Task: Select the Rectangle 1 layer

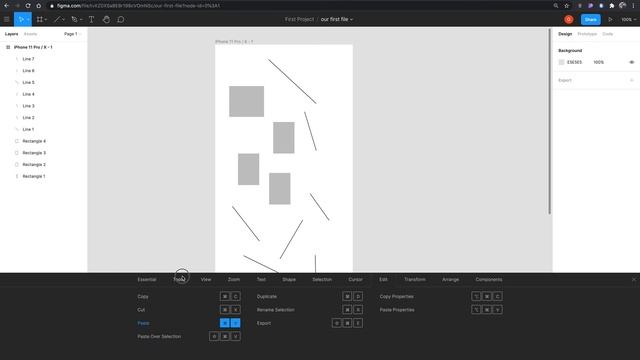Action: coord(34,176)
